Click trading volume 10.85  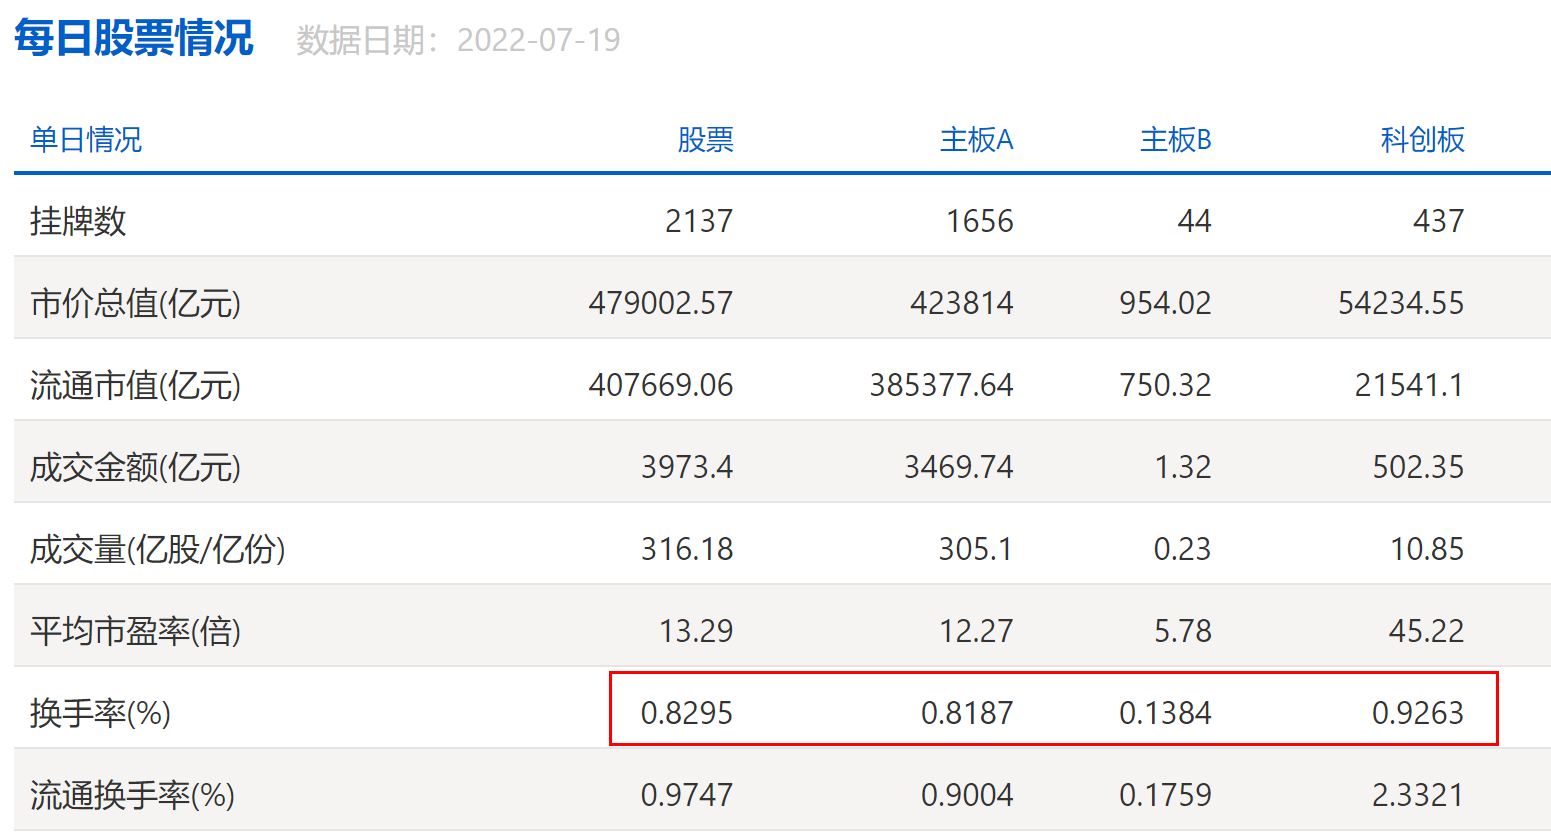tap(1427, 549)
